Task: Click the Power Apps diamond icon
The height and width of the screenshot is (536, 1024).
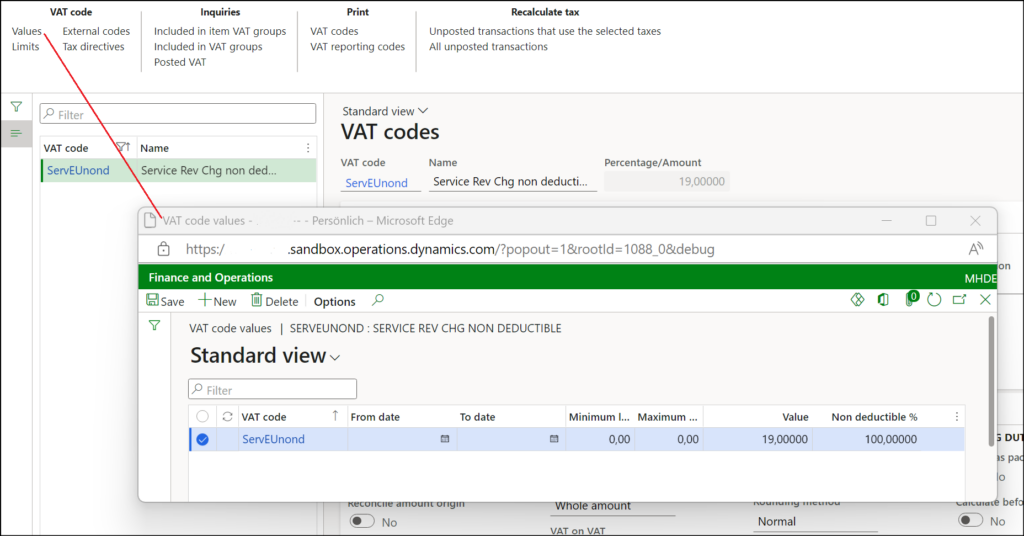Action: (x=857, y=300)
